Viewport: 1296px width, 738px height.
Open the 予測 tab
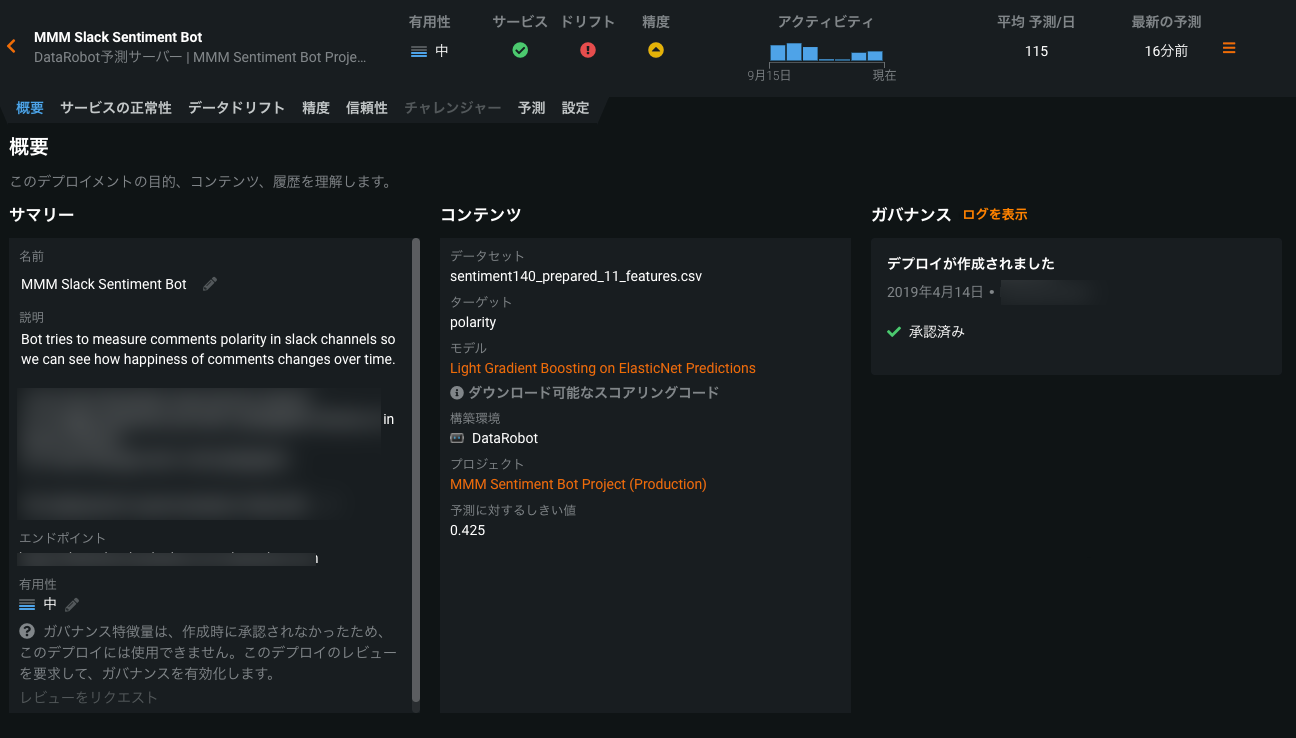click(x=532, y=108)
